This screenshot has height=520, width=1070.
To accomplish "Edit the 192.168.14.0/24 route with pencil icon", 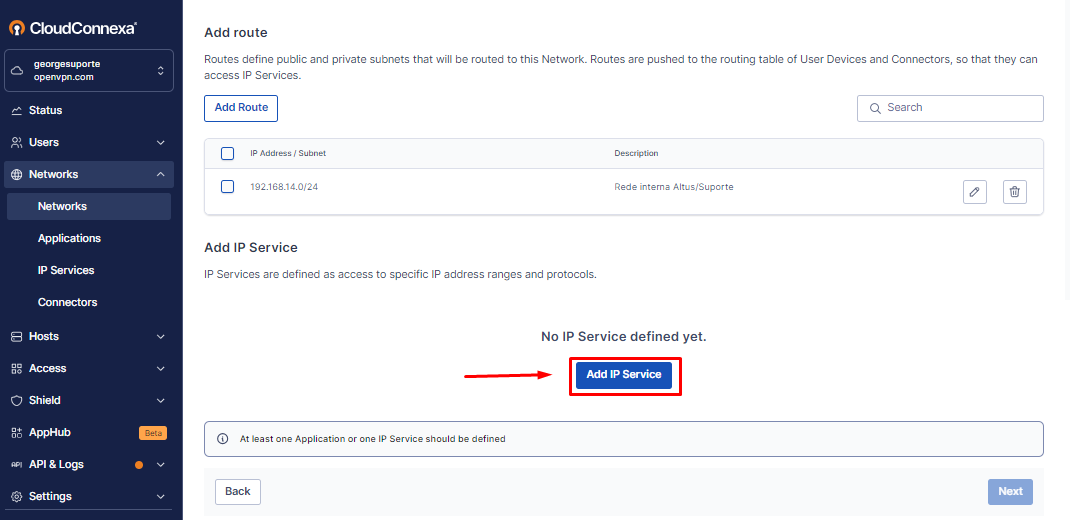I will (974, 192).
